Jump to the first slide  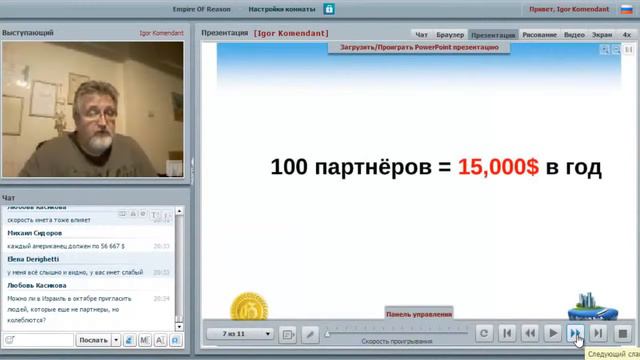point(507,333)
